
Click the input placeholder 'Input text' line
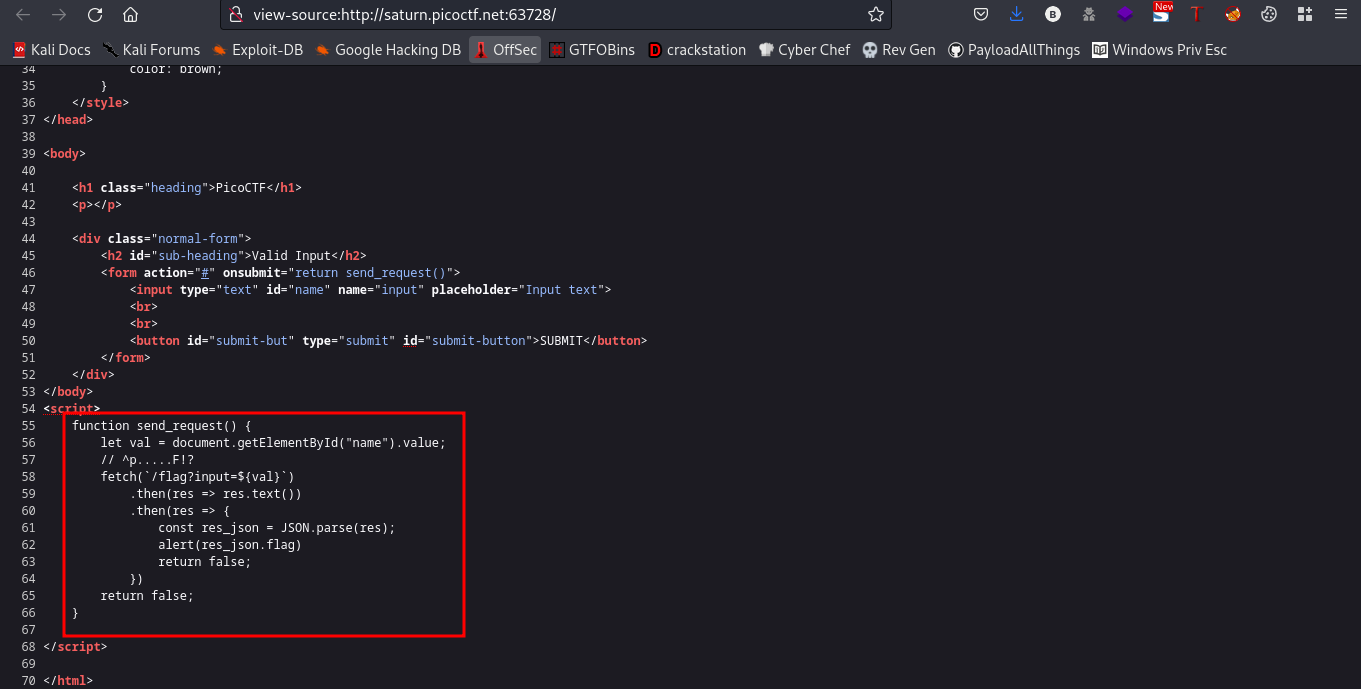pos(370,290)
